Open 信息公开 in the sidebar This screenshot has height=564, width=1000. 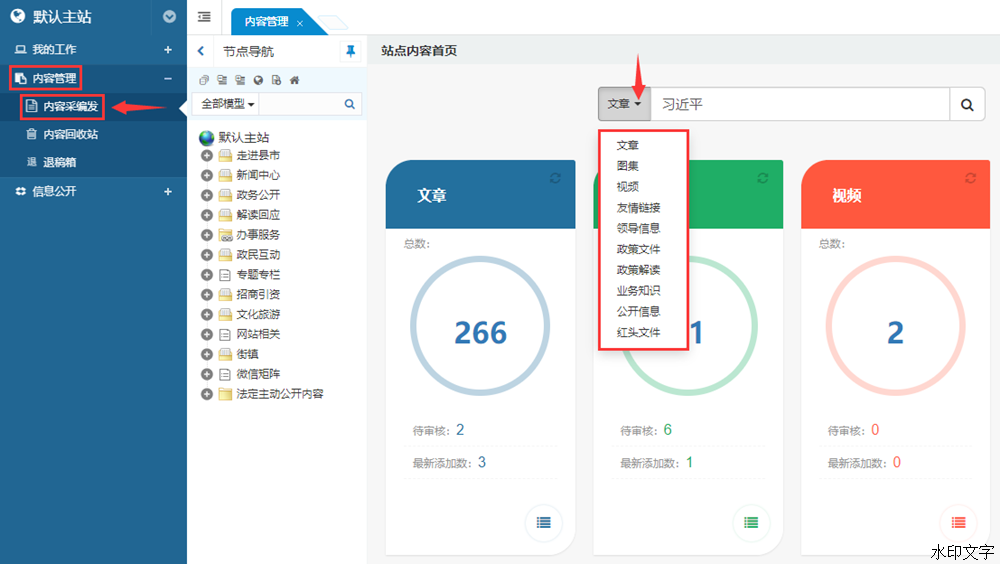[x=54, y=191]
